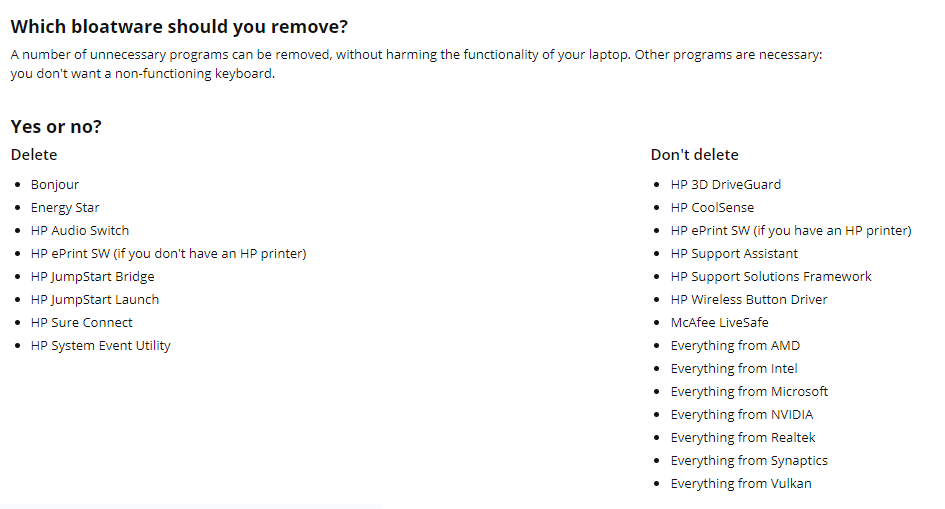945x509 pixels.
Task: Click 'HP JumpStart Launch' text
Action: (x=95, y=299)
